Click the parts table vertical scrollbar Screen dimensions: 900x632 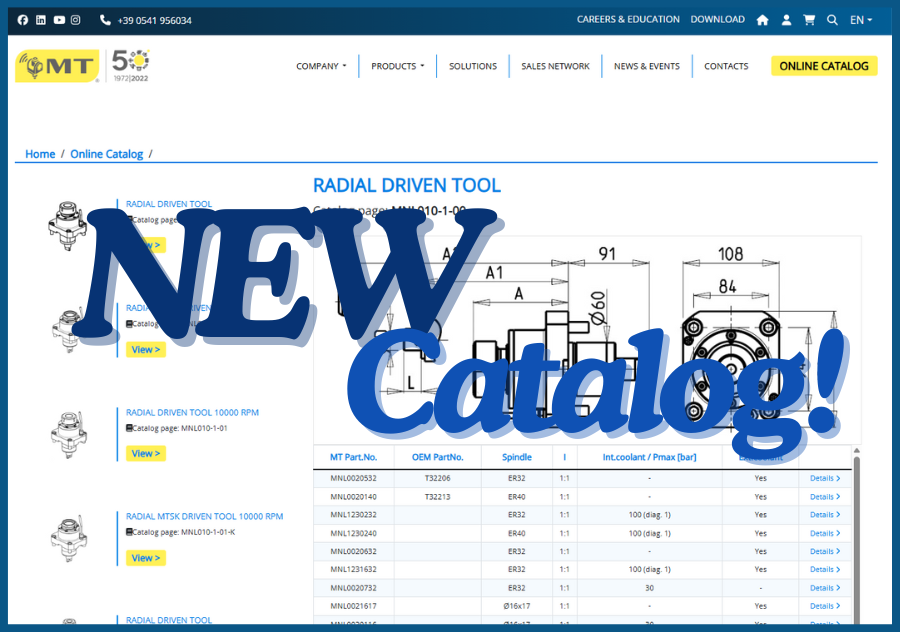coord(856,530)
